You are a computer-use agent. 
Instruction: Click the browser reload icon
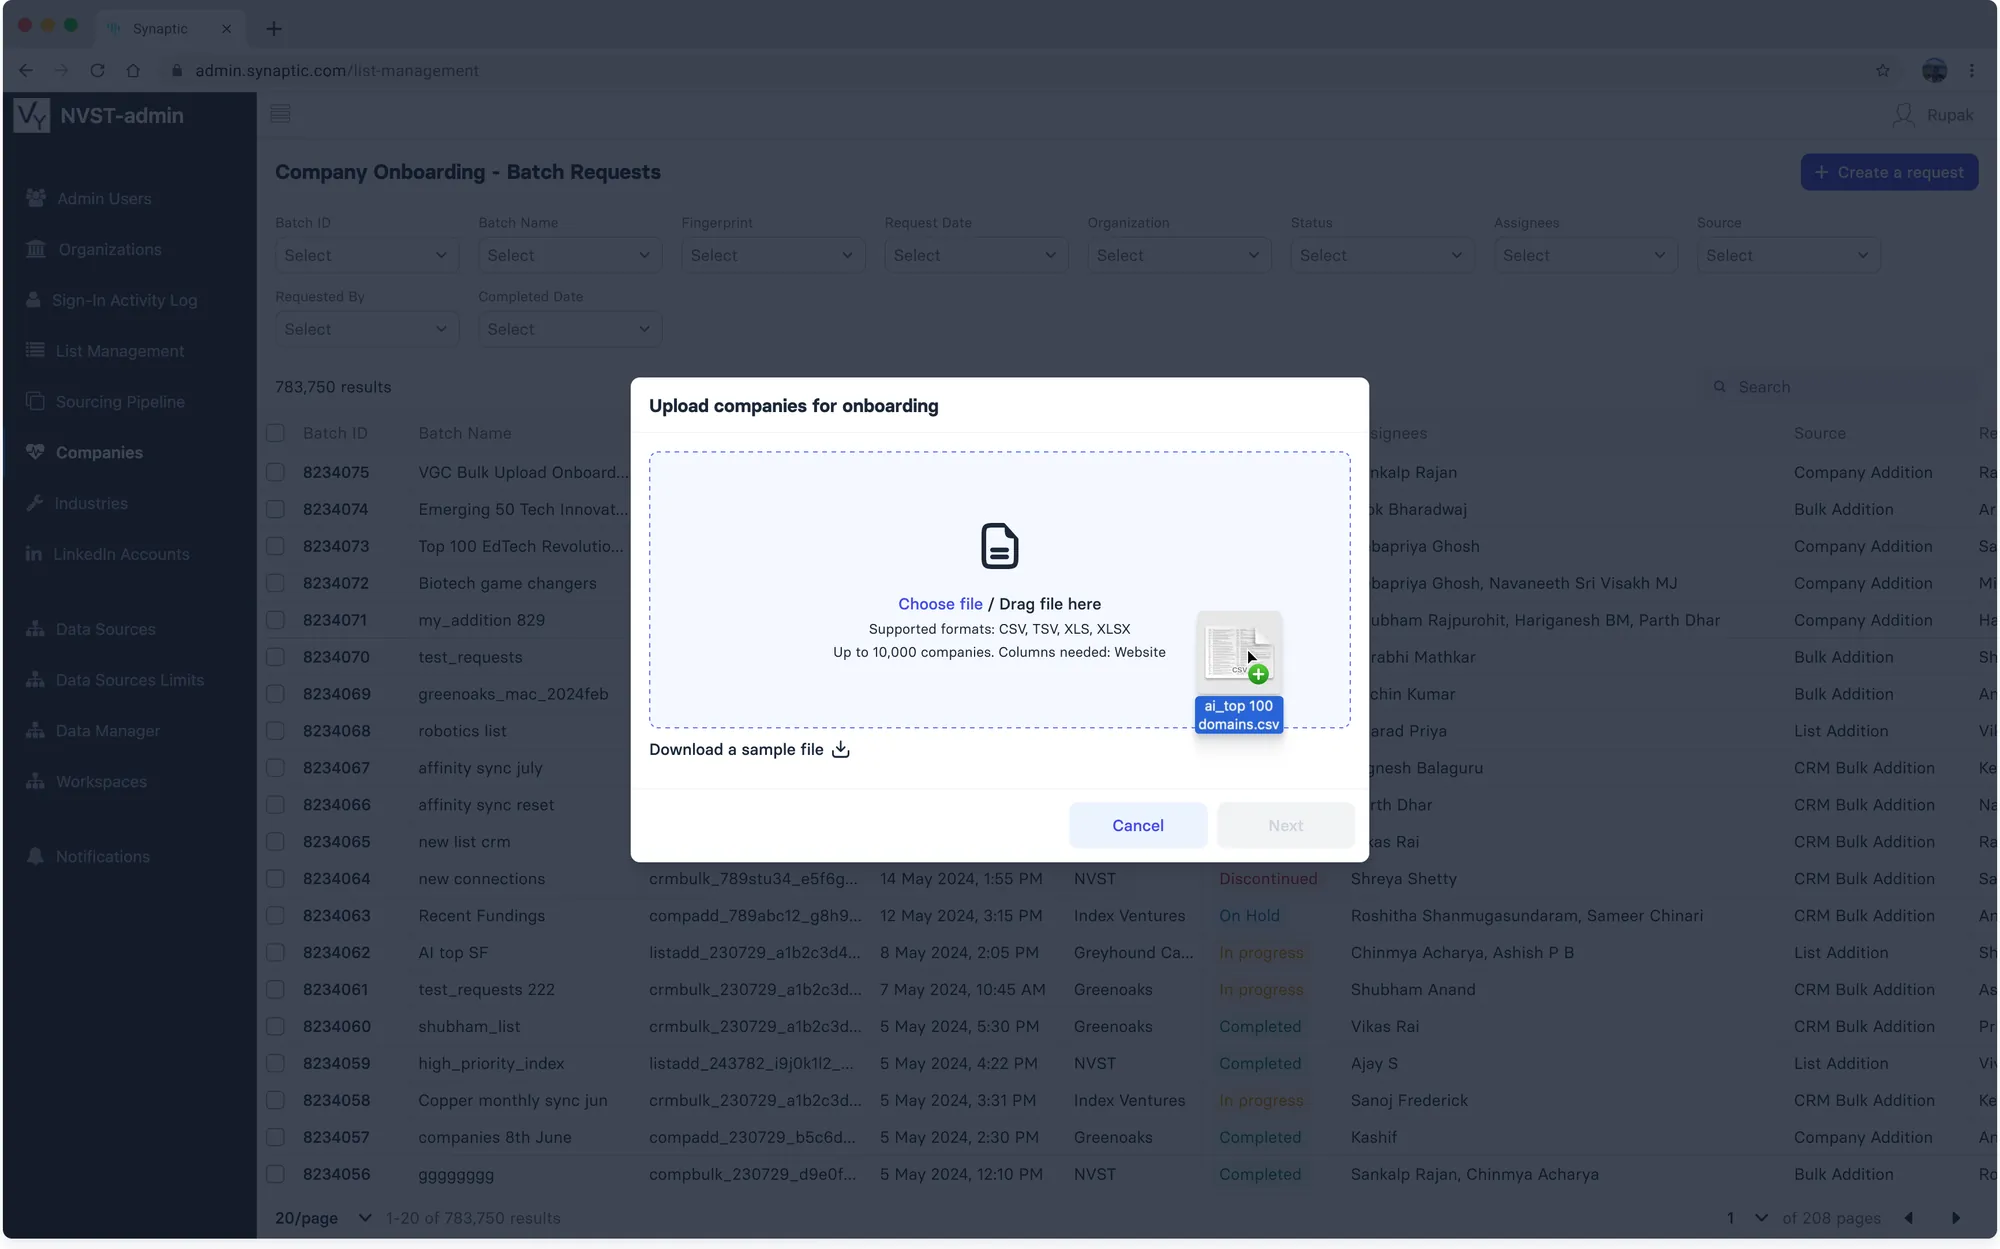[x=97, y=70]
